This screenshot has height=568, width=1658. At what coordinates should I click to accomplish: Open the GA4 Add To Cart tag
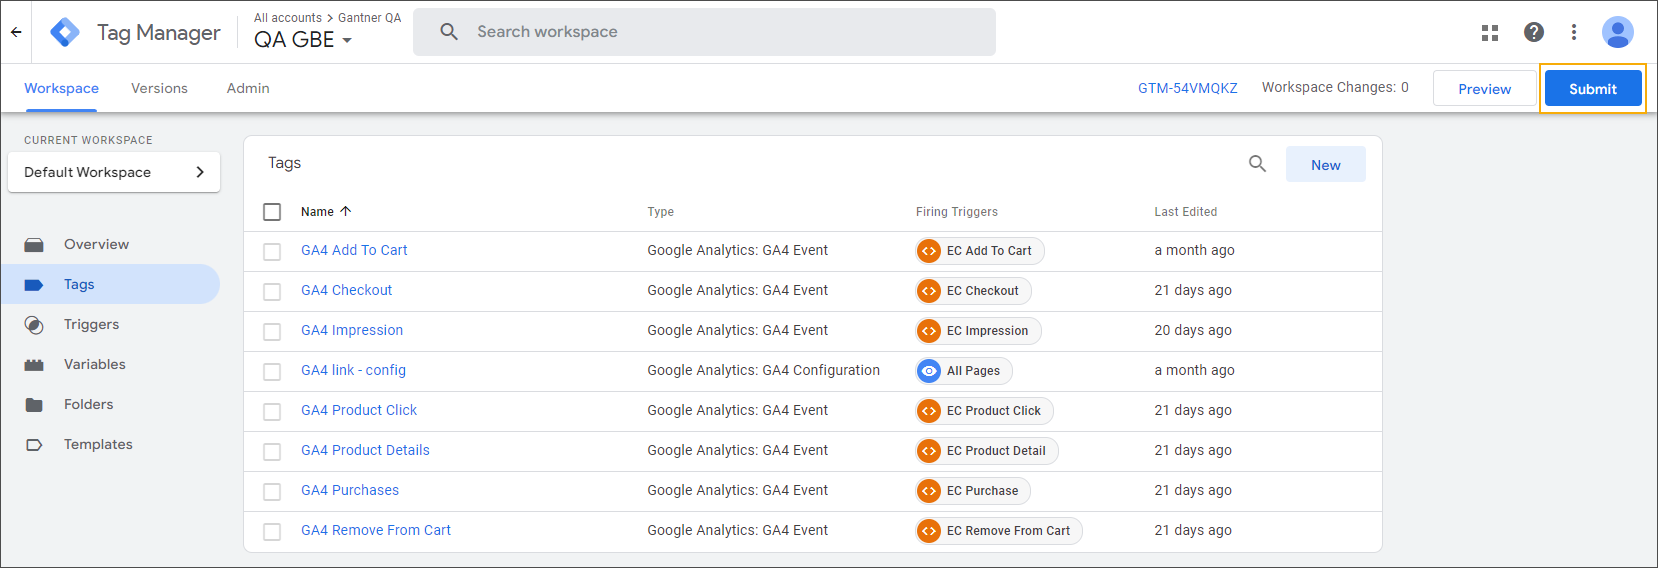(x=354, y=251)
